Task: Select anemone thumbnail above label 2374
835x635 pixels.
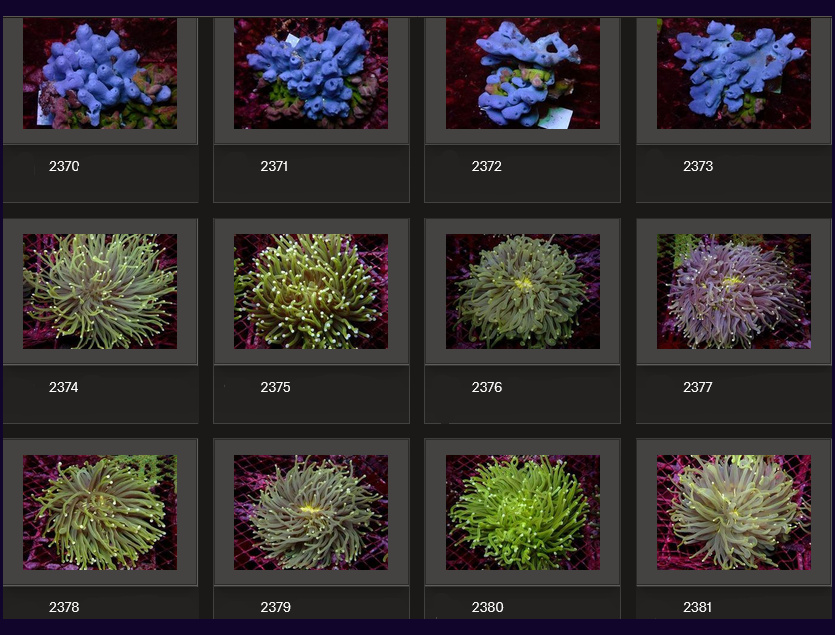Action: pos(100,291)
